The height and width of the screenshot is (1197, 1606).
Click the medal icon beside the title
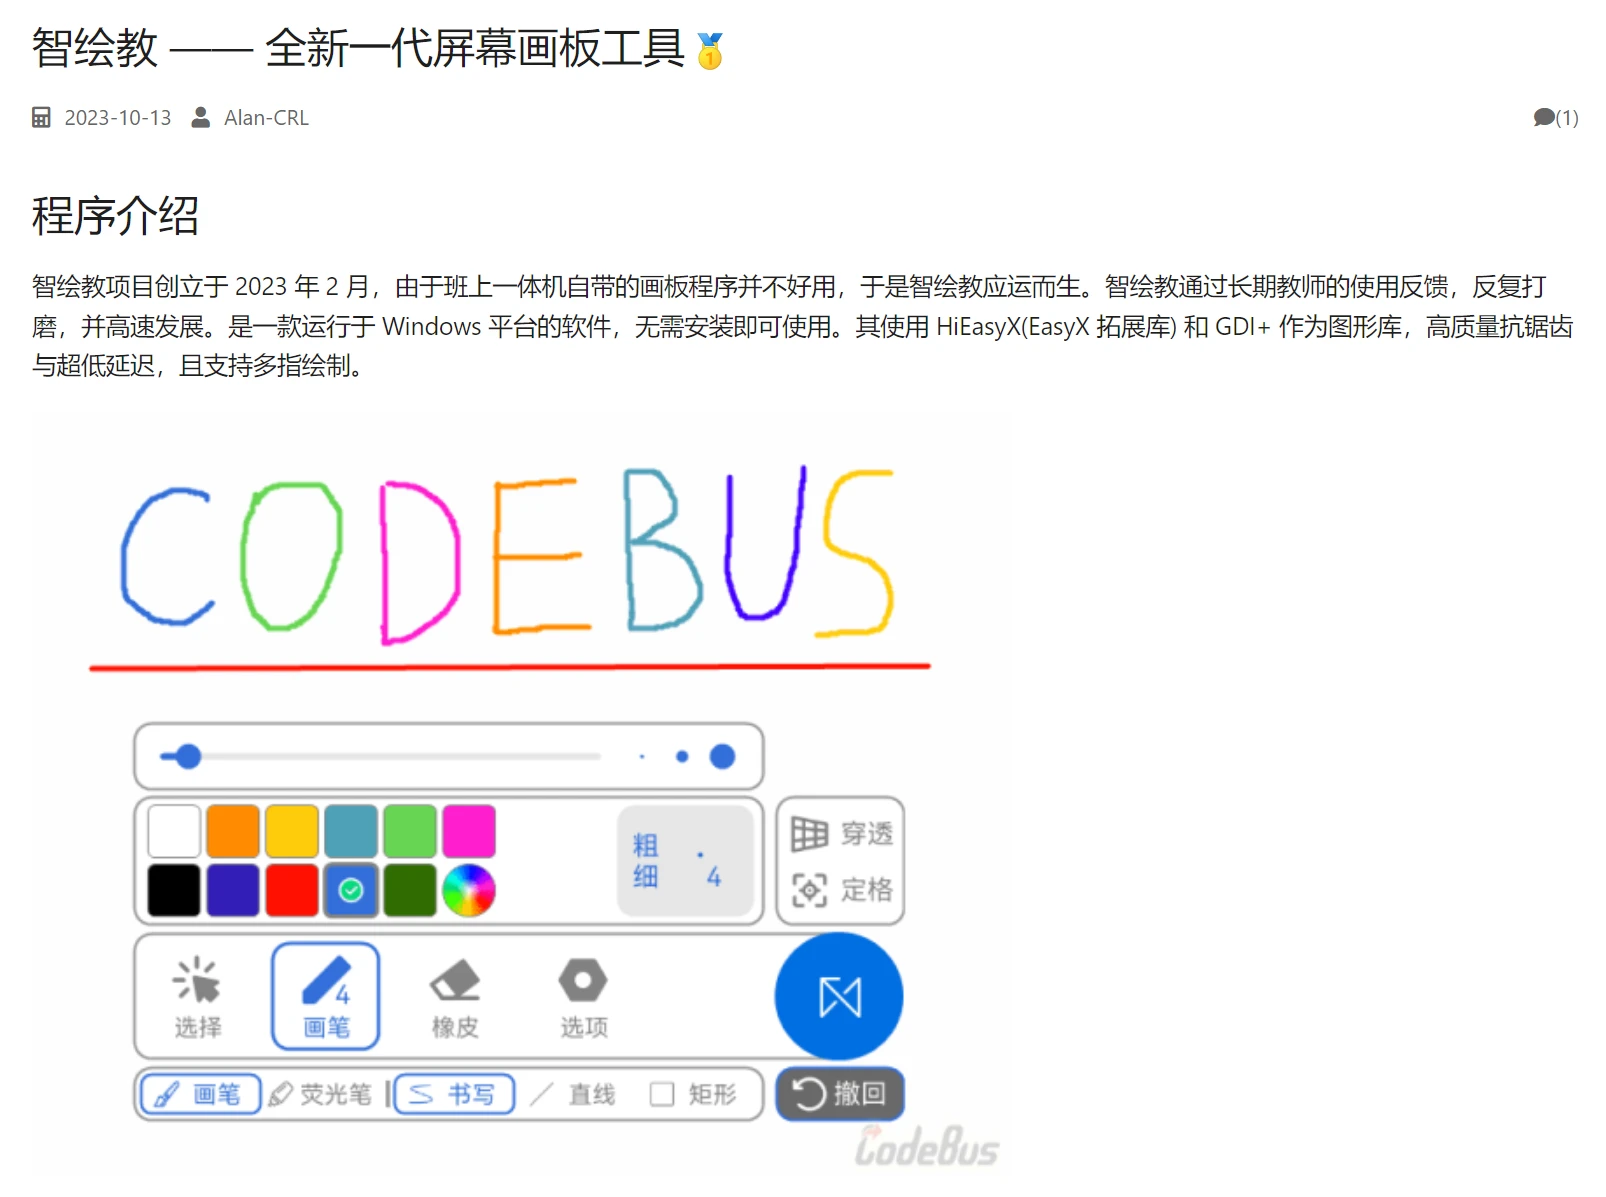710,50
